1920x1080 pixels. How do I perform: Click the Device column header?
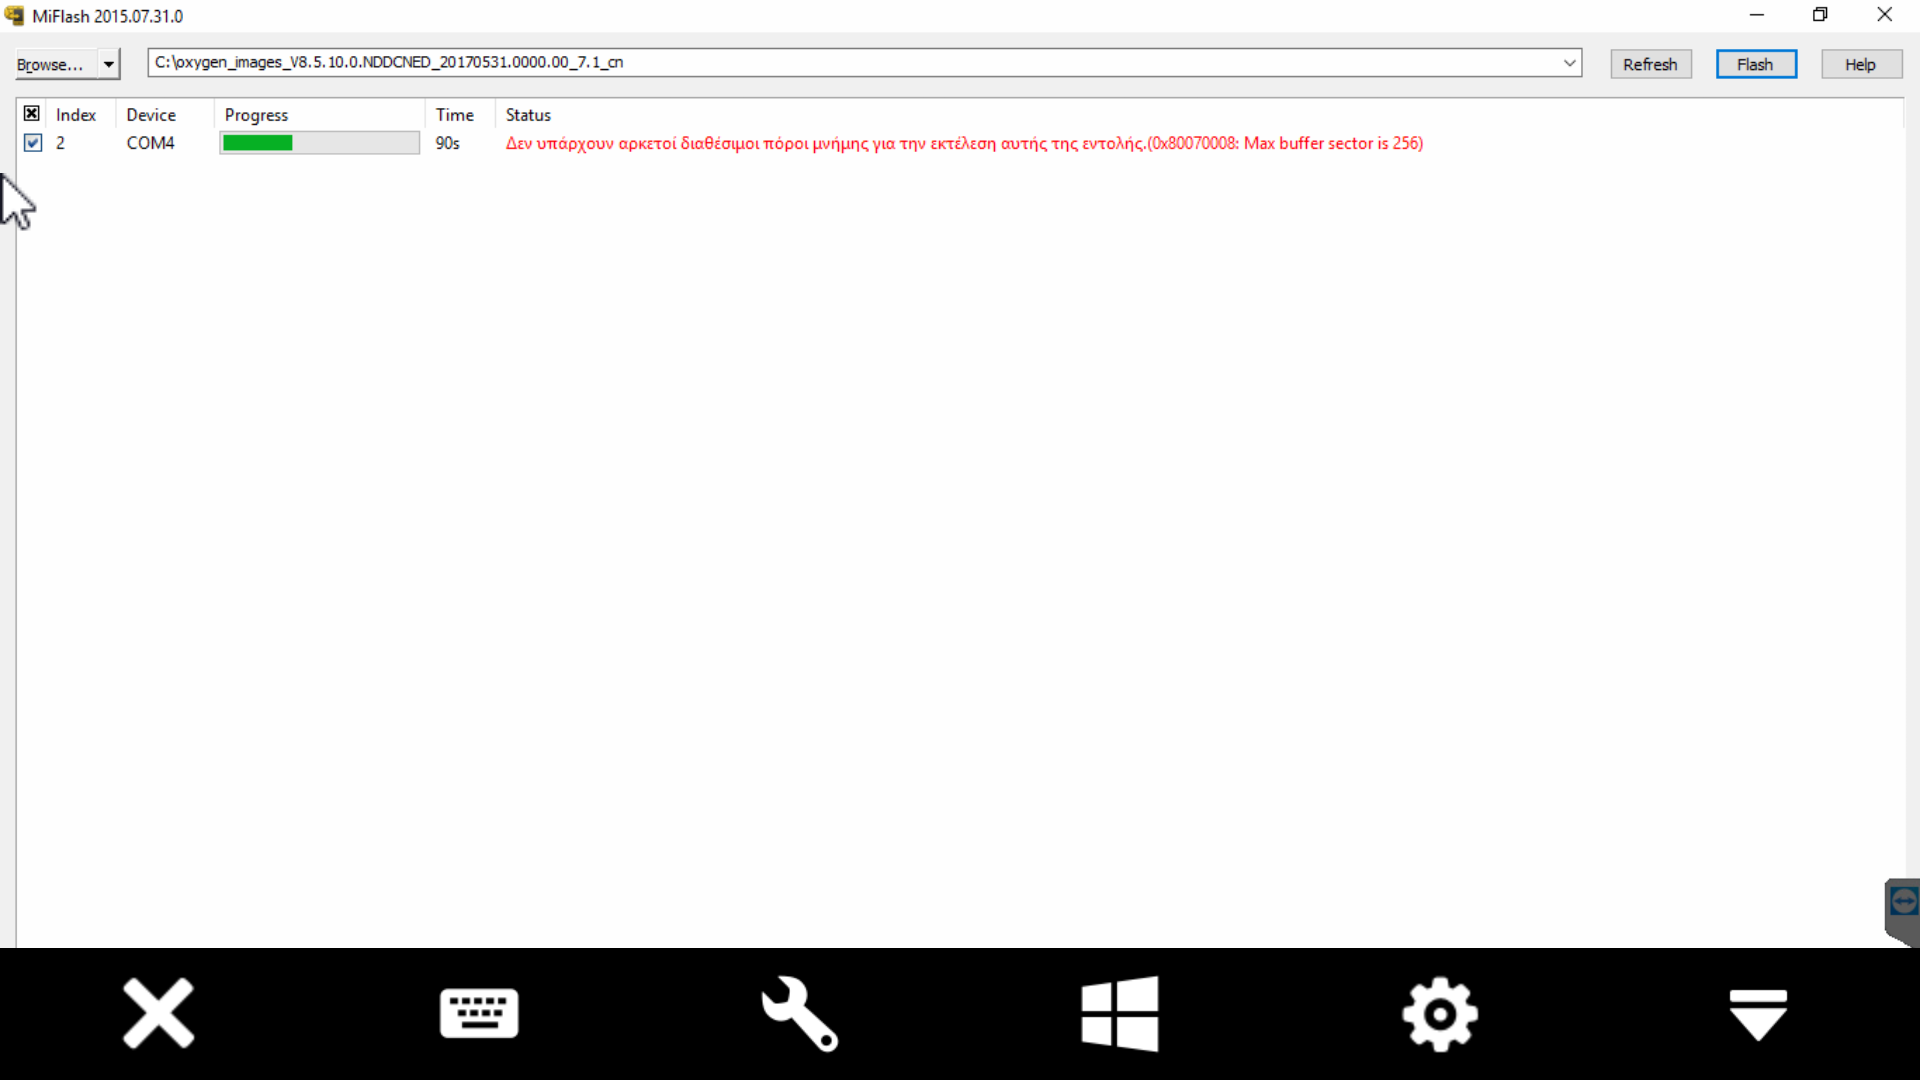151,115
